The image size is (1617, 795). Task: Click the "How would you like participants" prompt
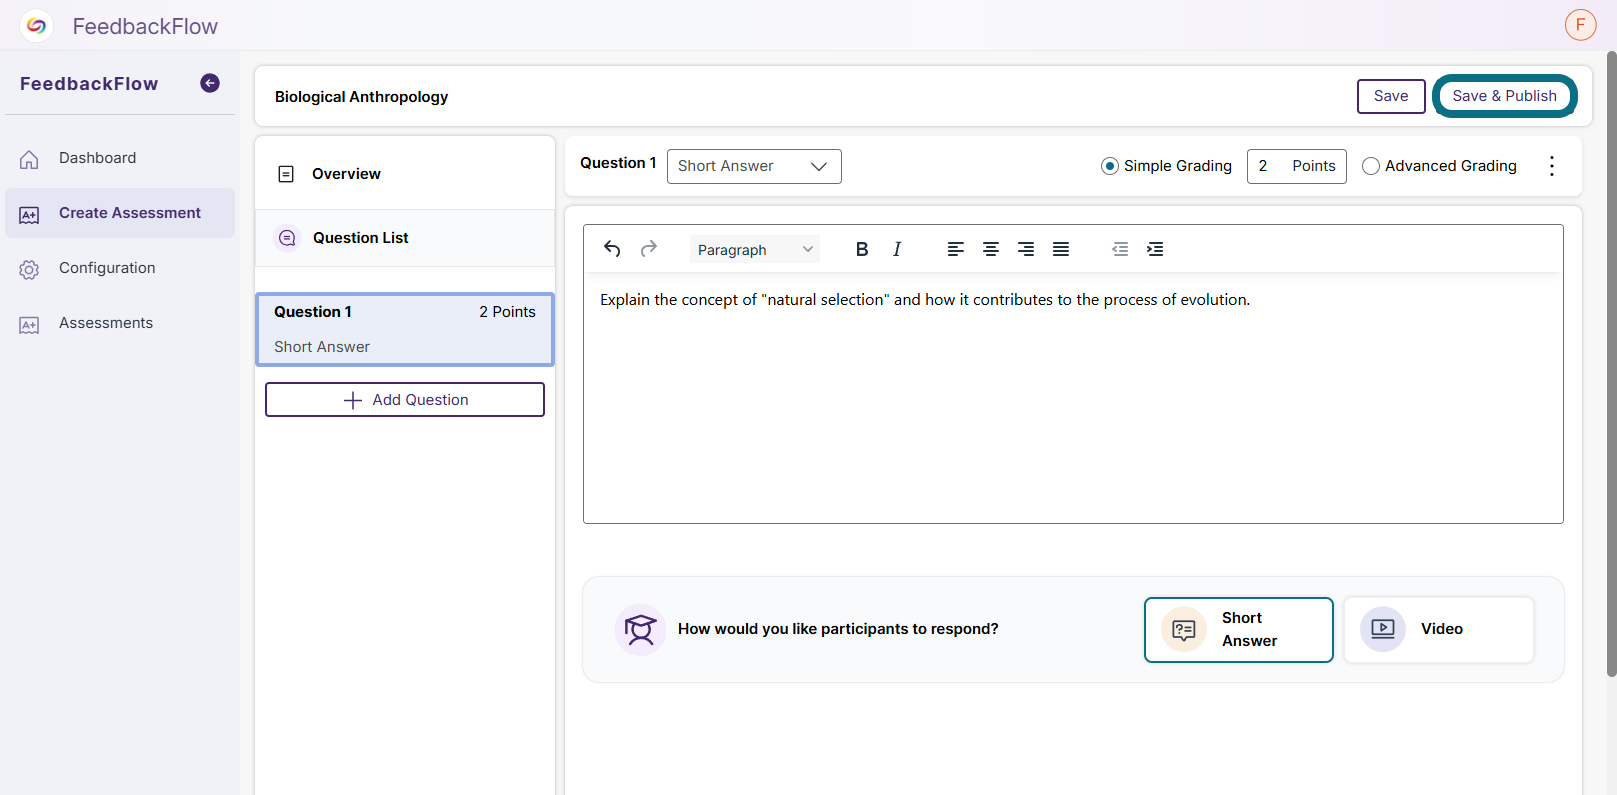pyautogui.click(x=838, y=629)
